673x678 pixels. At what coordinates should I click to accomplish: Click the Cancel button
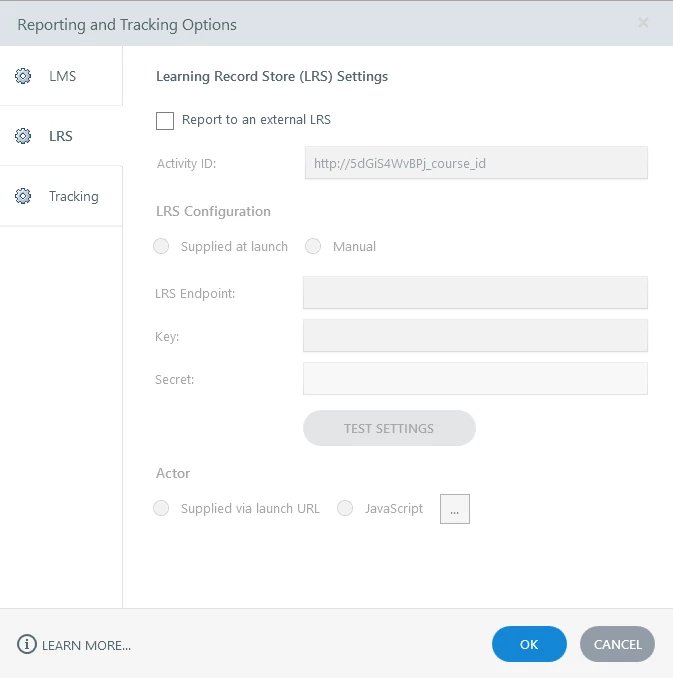click(x=617, y=645)
